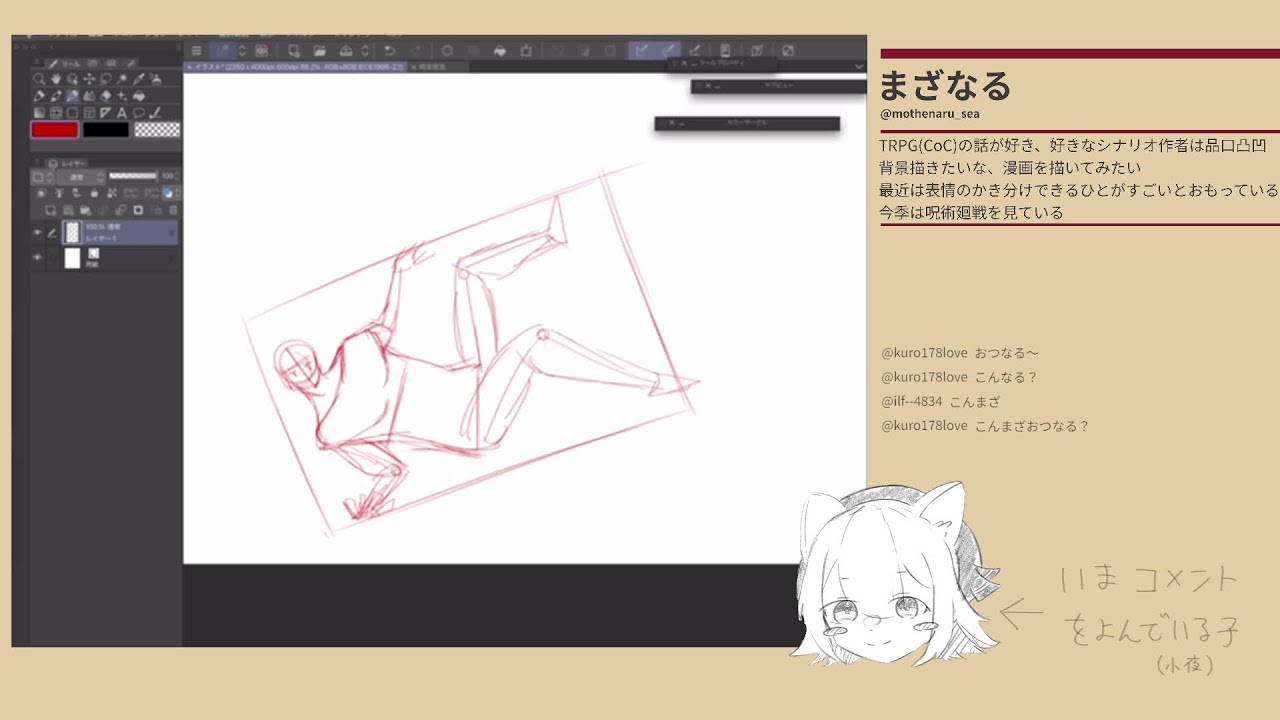Select the Pen tool
This screenshot has width=1280, height=720.
click(38, 96)
